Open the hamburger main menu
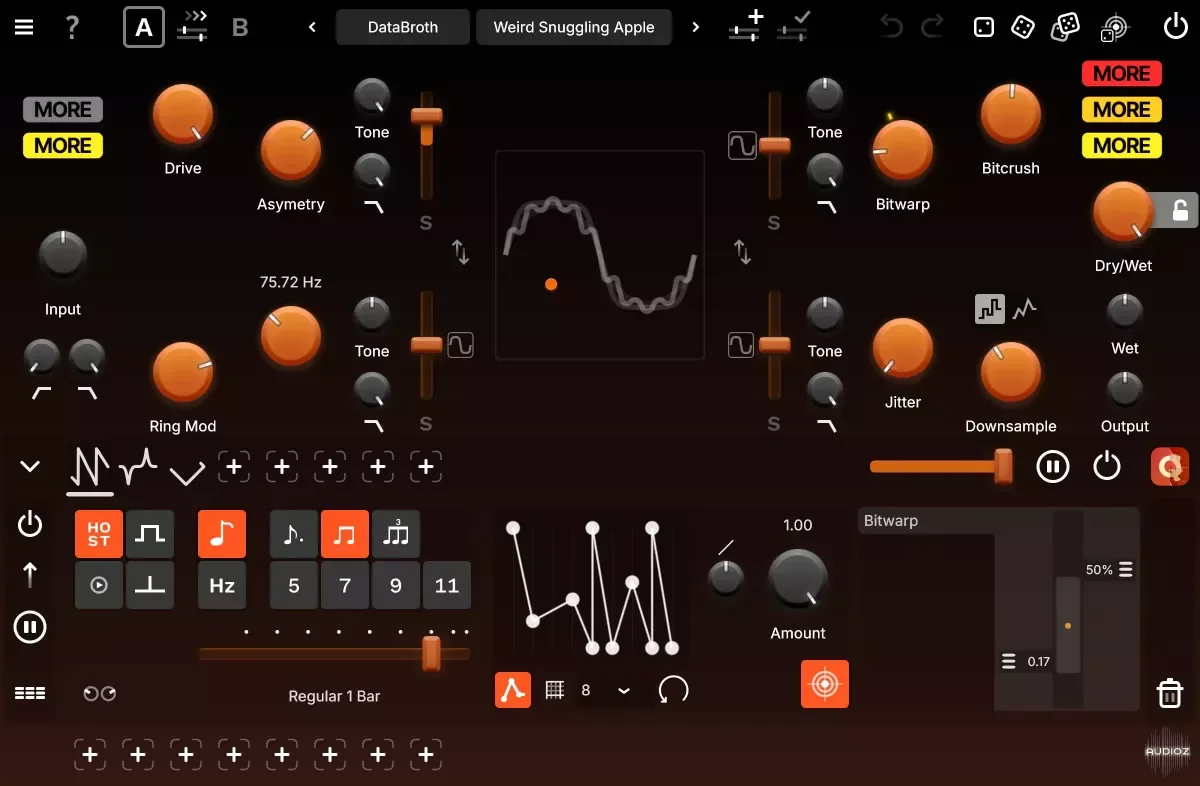 pyautogui.click(x=23, y=27)
